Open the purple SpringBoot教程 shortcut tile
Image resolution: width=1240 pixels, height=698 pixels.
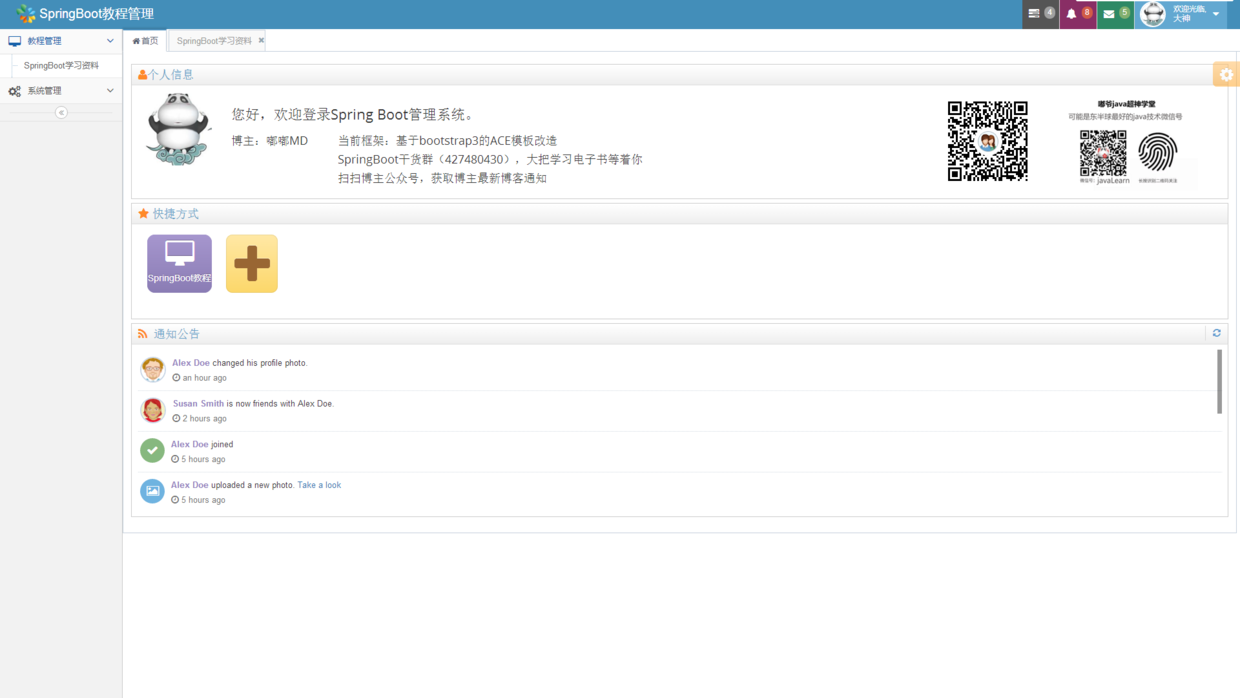[x=179, y=264]
